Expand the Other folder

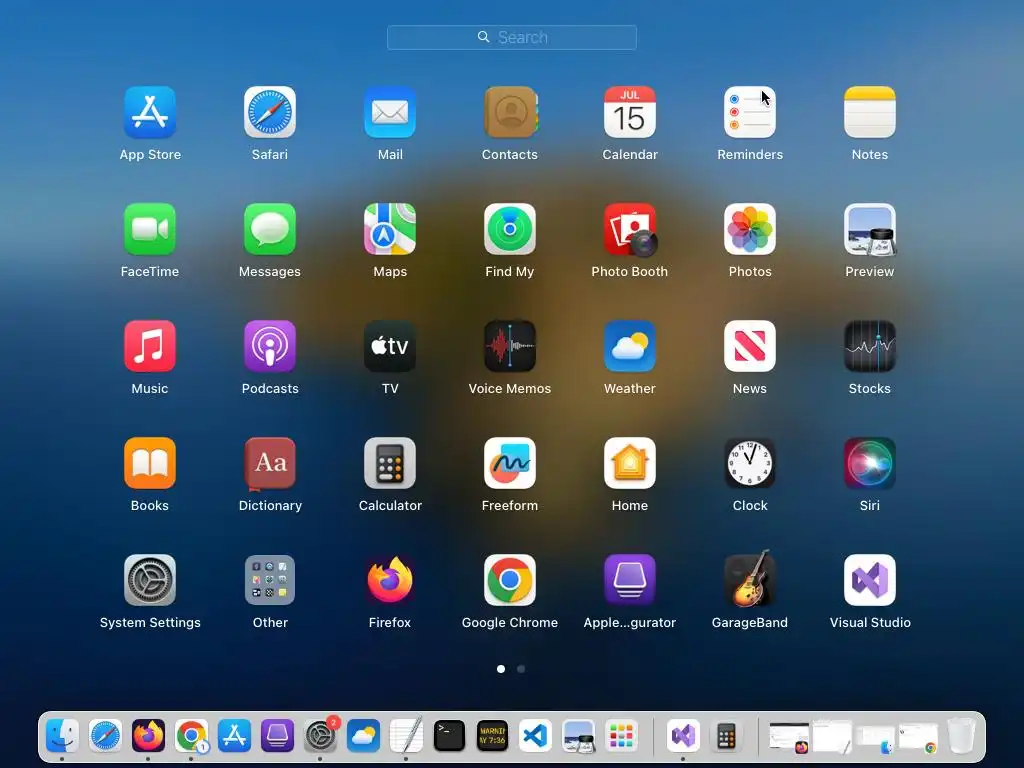pyautogui.click(x=270, y=580)
